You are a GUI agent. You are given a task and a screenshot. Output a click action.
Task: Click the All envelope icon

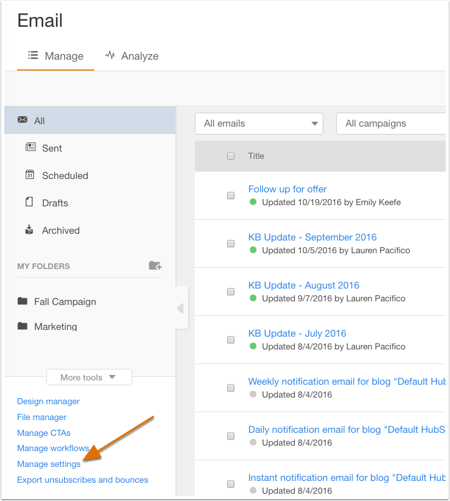pyautogui.click(x=22, y=120)
